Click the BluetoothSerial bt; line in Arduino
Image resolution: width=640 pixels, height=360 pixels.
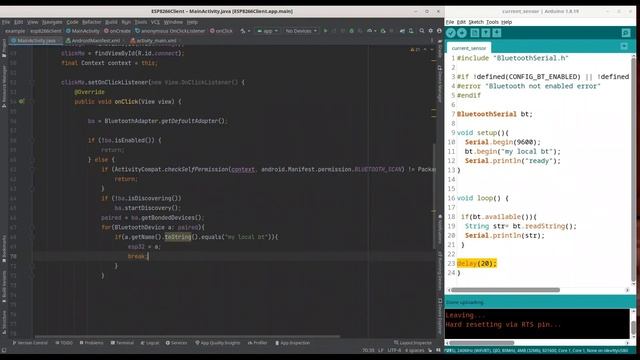[495, 114]
